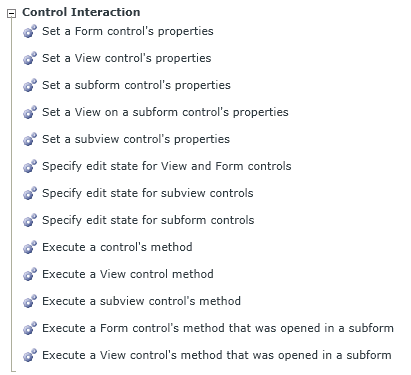Choose Execute a View control method
This screenshot has width=411, height=375.
(128, 274)
